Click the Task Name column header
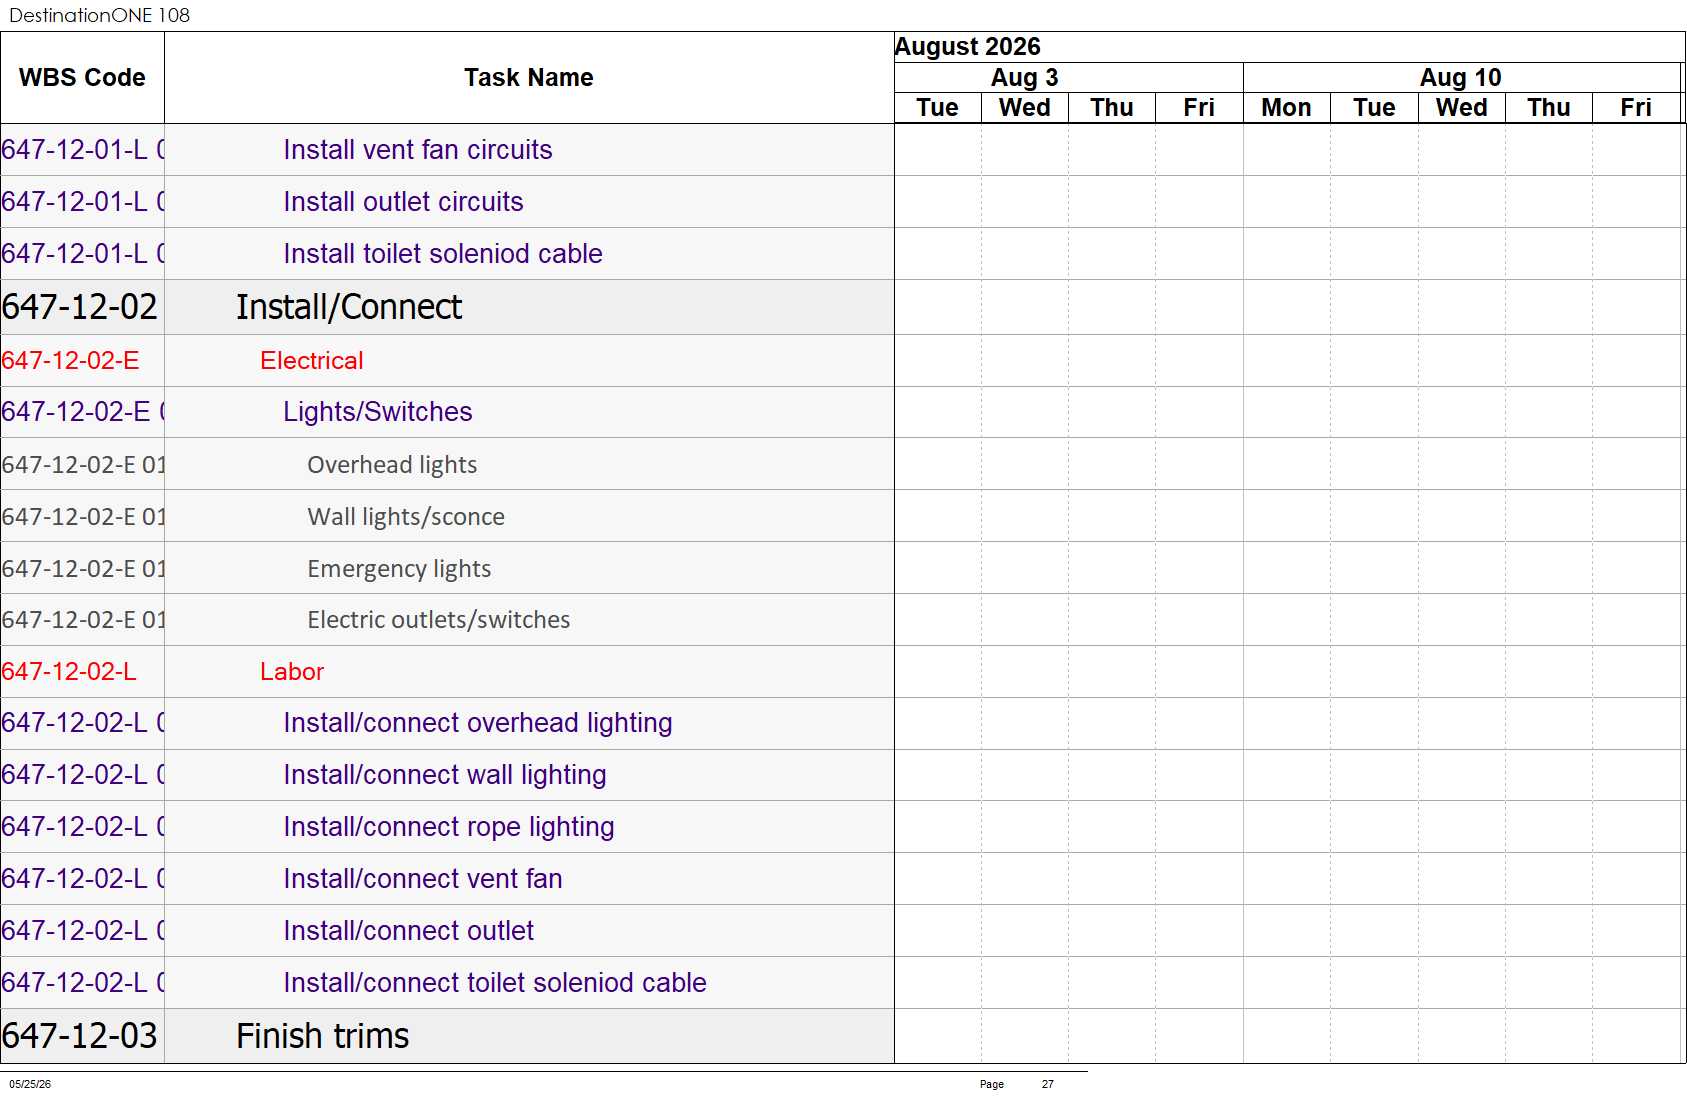Screen dimensions: 1687x1097 pos(528,77)
